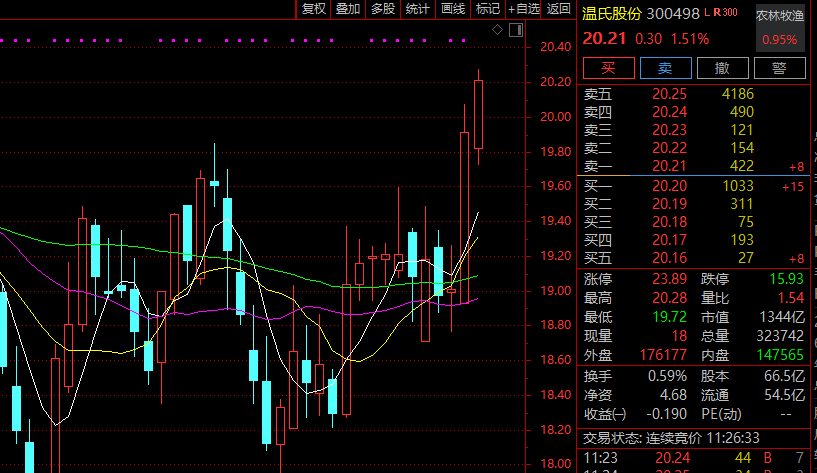The height and width of the screenshot is (473, 817).
Task: Click the 买一 volume 1033
Action: coord(738,186)
